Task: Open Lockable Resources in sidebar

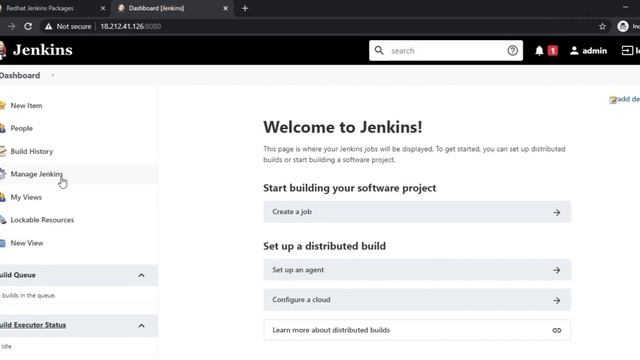Action: click(42, 220)
